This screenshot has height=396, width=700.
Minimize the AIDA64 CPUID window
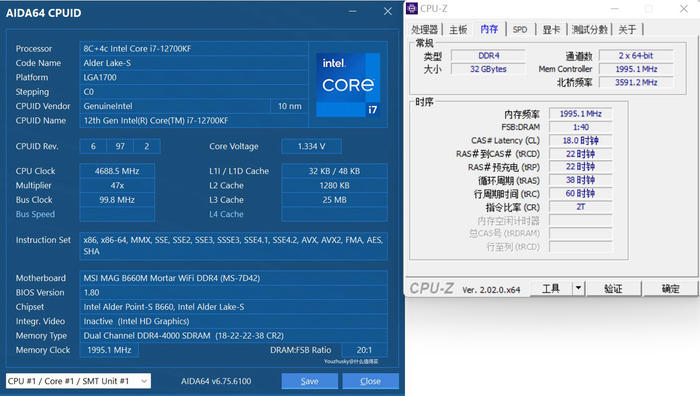coord(353,12)
